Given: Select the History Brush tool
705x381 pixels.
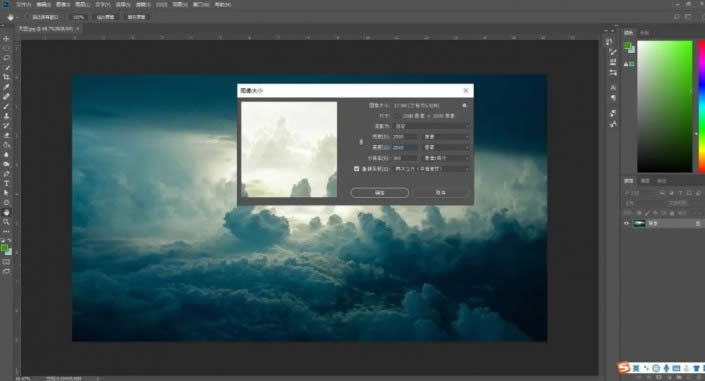Looking at the screenshot, I should pos(6,126).
